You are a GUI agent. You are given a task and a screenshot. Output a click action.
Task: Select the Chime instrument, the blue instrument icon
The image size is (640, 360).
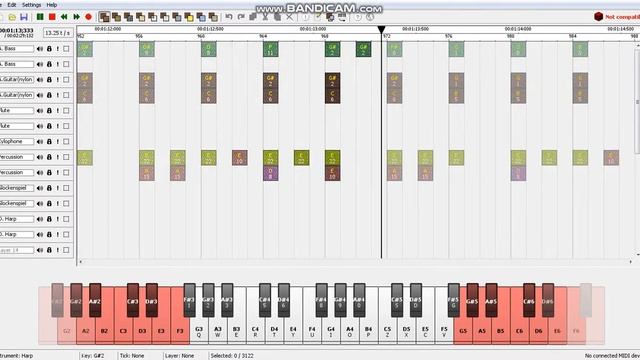pyautogui.click(x=201, y=17)
